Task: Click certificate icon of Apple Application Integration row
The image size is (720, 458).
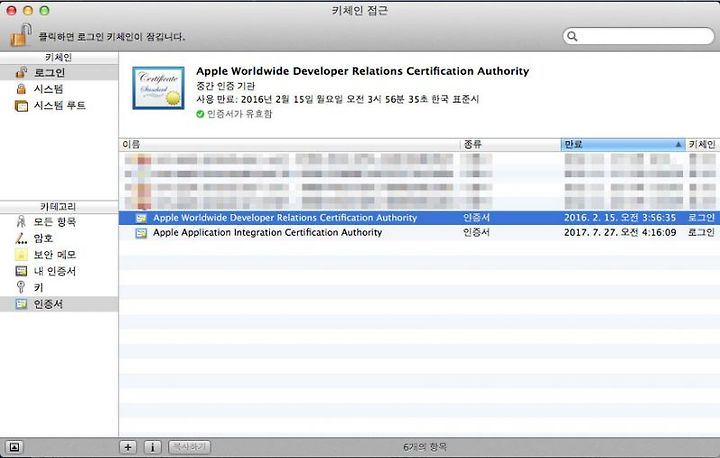Action: (141, 233)
